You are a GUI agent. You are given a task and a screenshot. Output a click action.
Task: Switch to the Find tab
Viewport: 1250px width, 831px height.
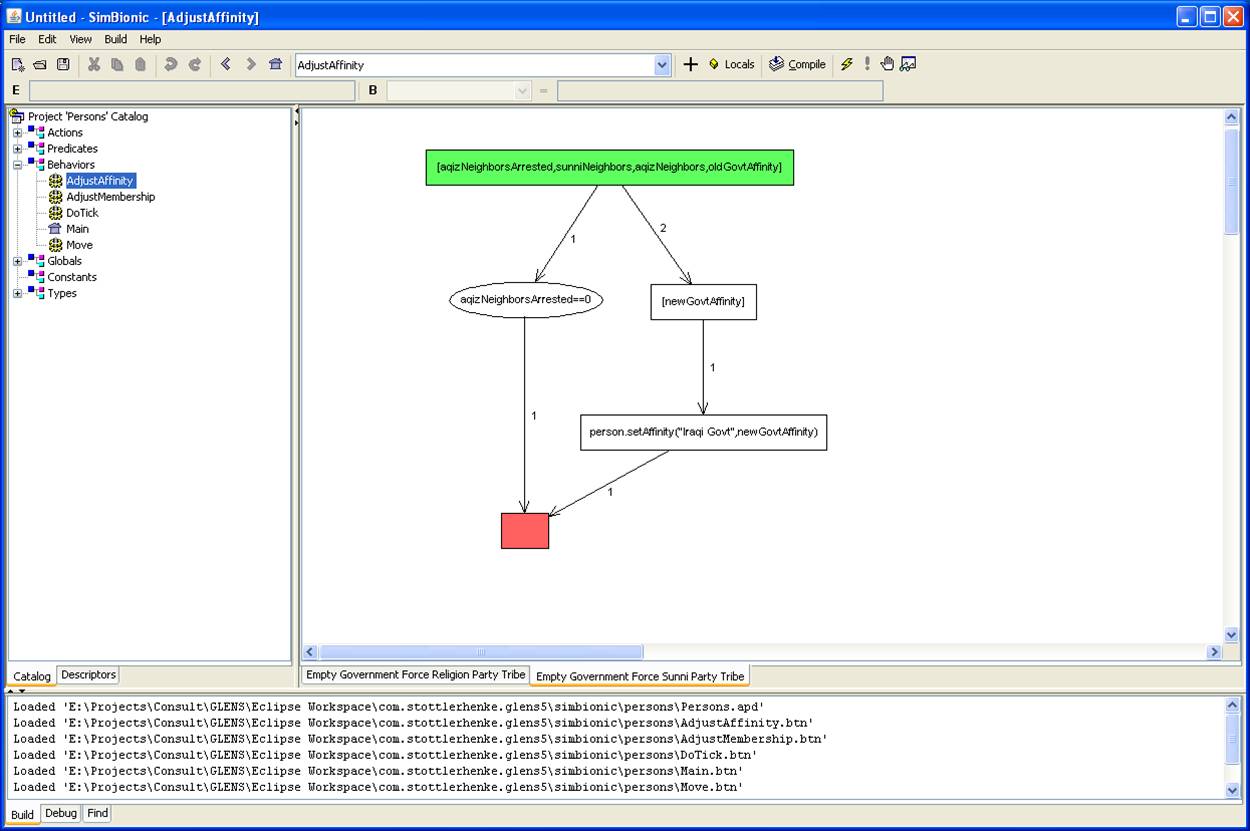pyautogui.click(x=97, y=813)
